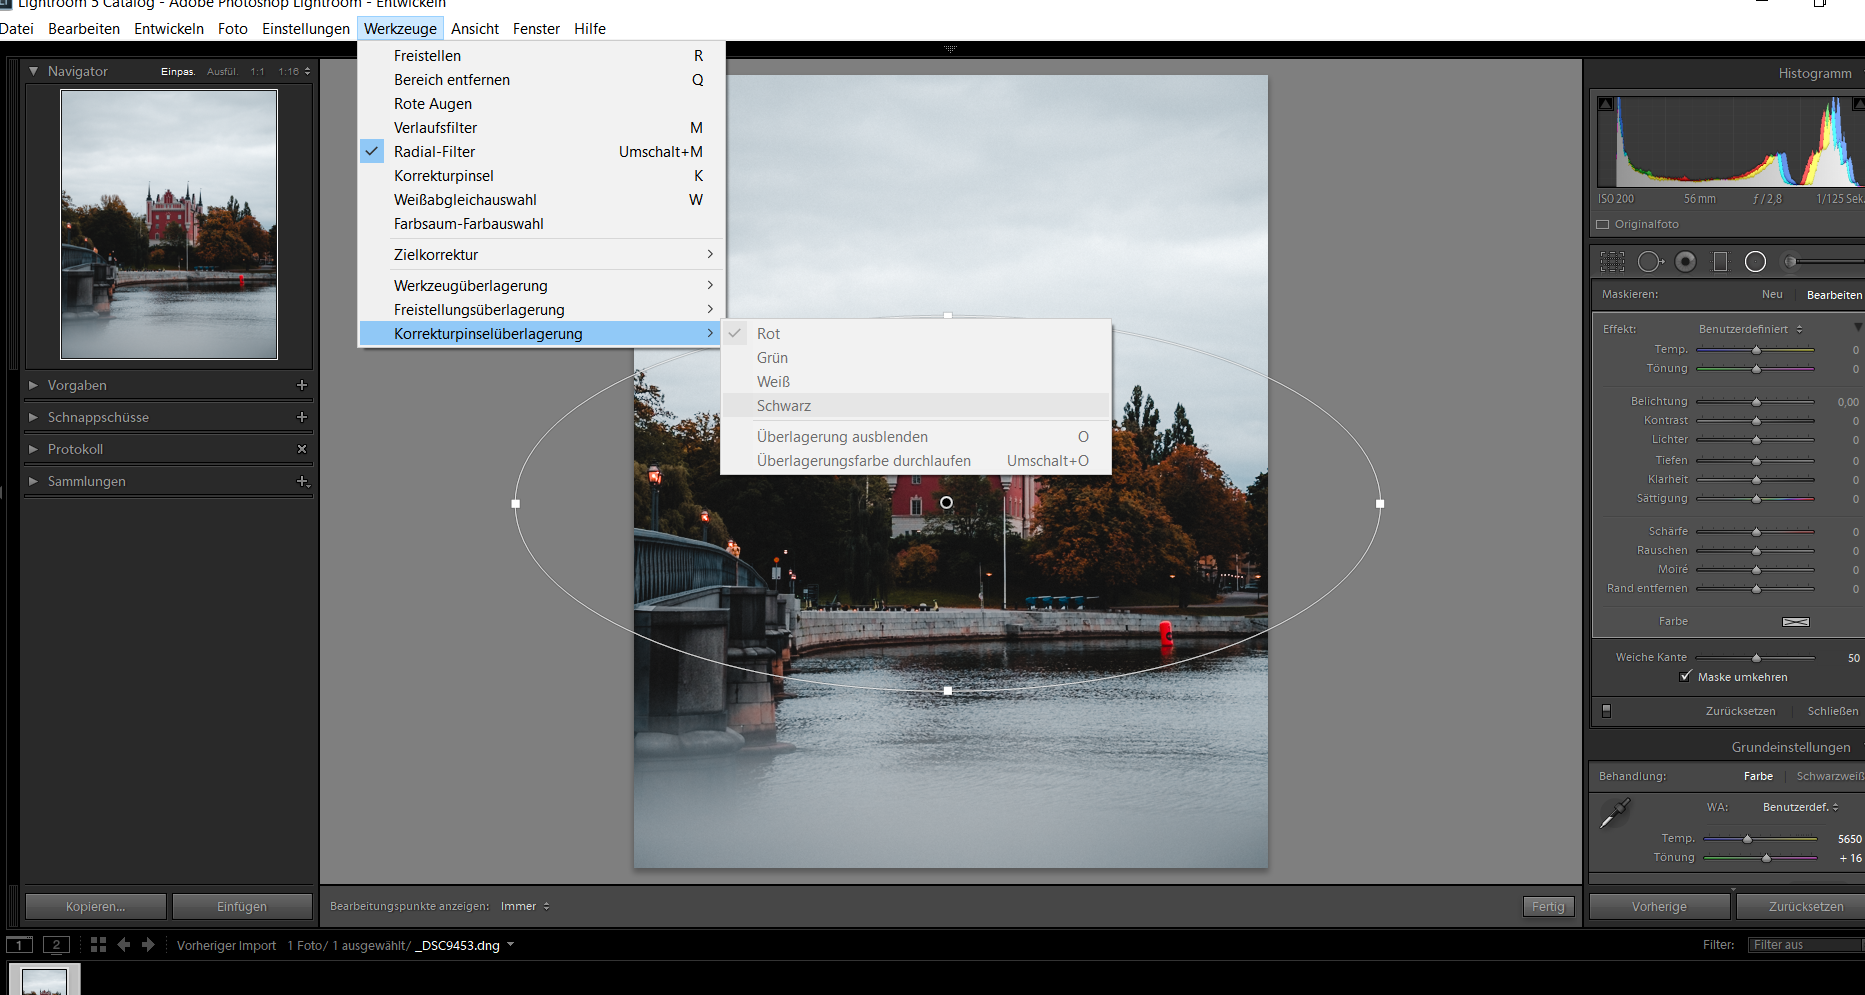Open the Farbe swatch for the radial filter
The height and width of the screenshot is (995, 1865).
1795,621
